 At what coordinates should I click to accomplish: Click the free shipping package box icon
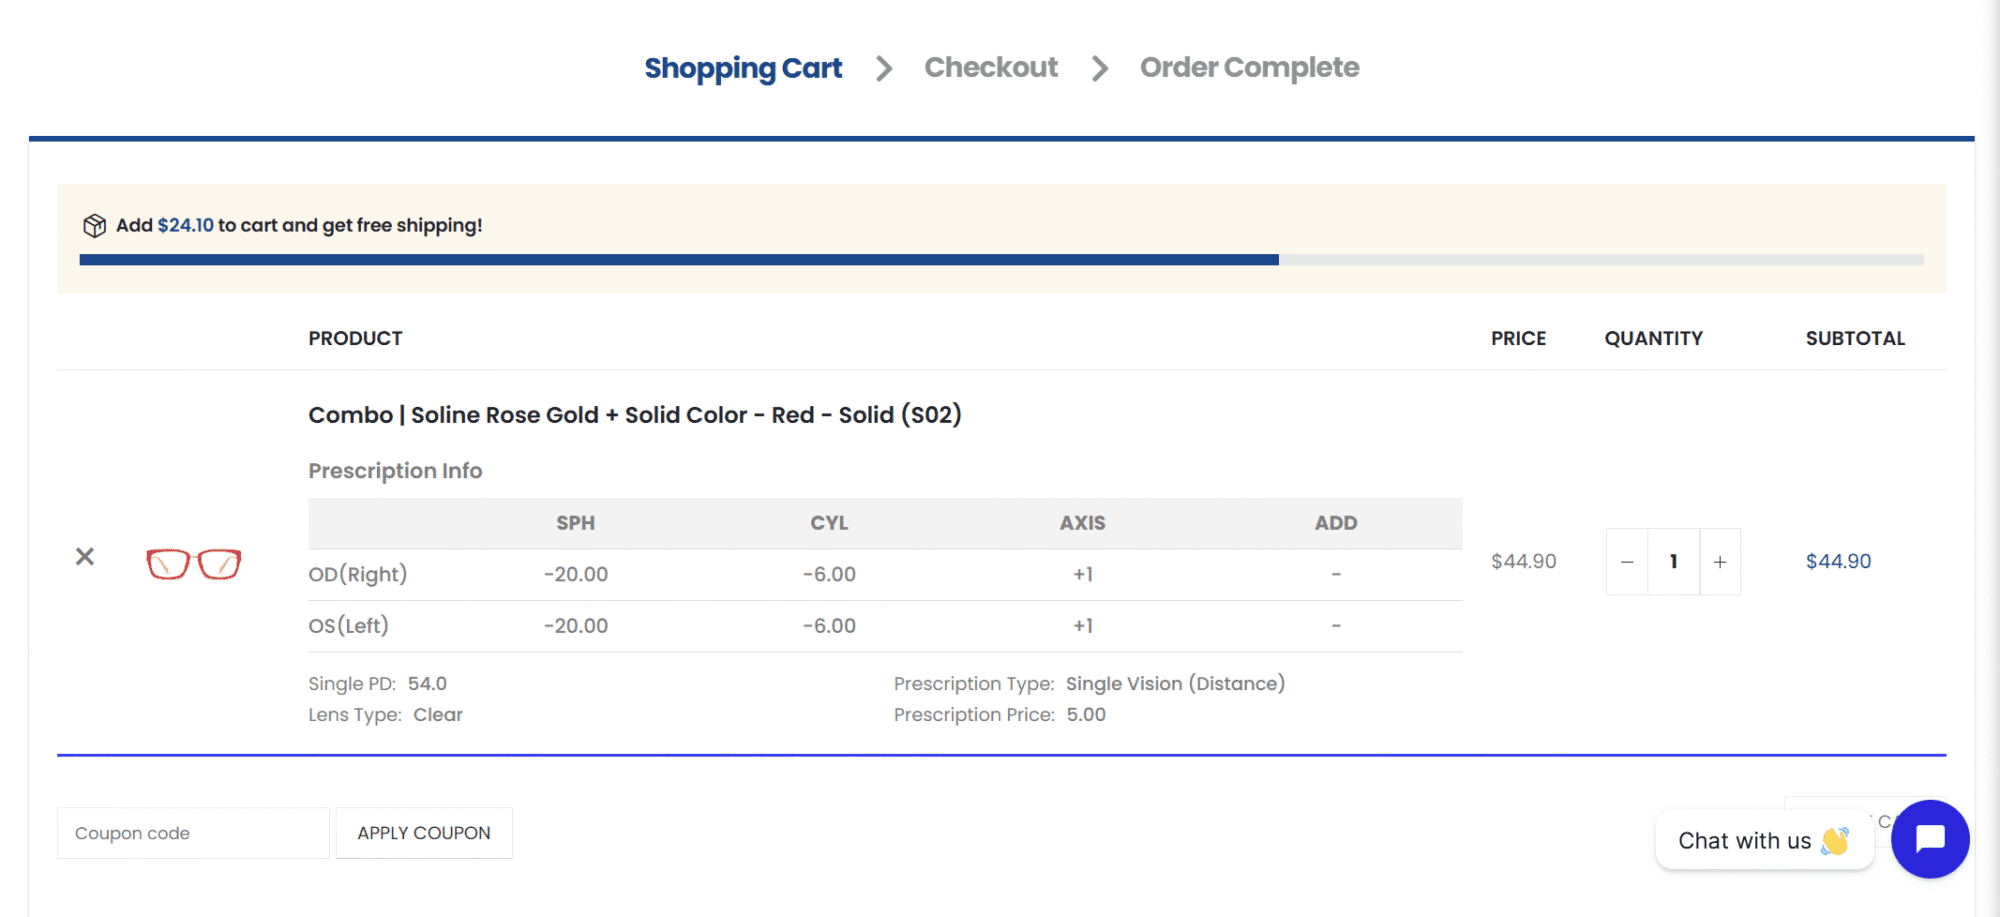click(94, 226)
